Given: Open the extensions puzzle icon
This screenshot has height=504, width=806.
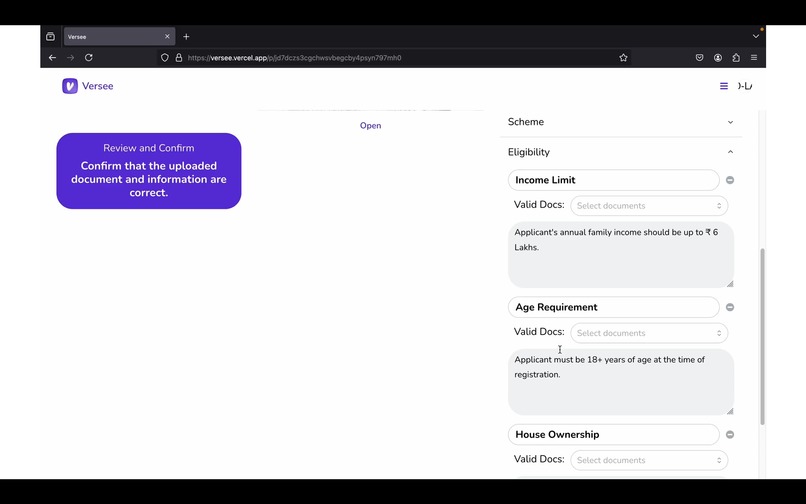Looking at the screenshot, I should [736, 58].
